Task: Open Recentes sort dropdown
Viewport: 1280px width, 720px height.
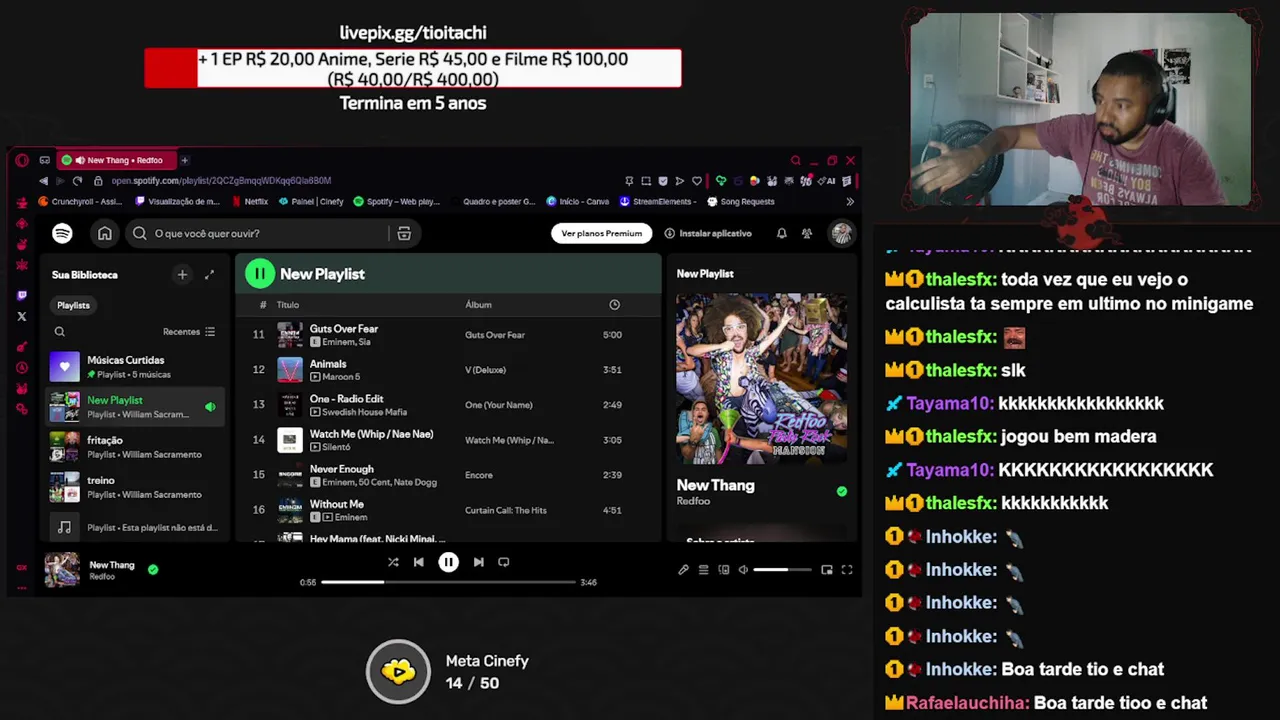Action: [189, 332]
